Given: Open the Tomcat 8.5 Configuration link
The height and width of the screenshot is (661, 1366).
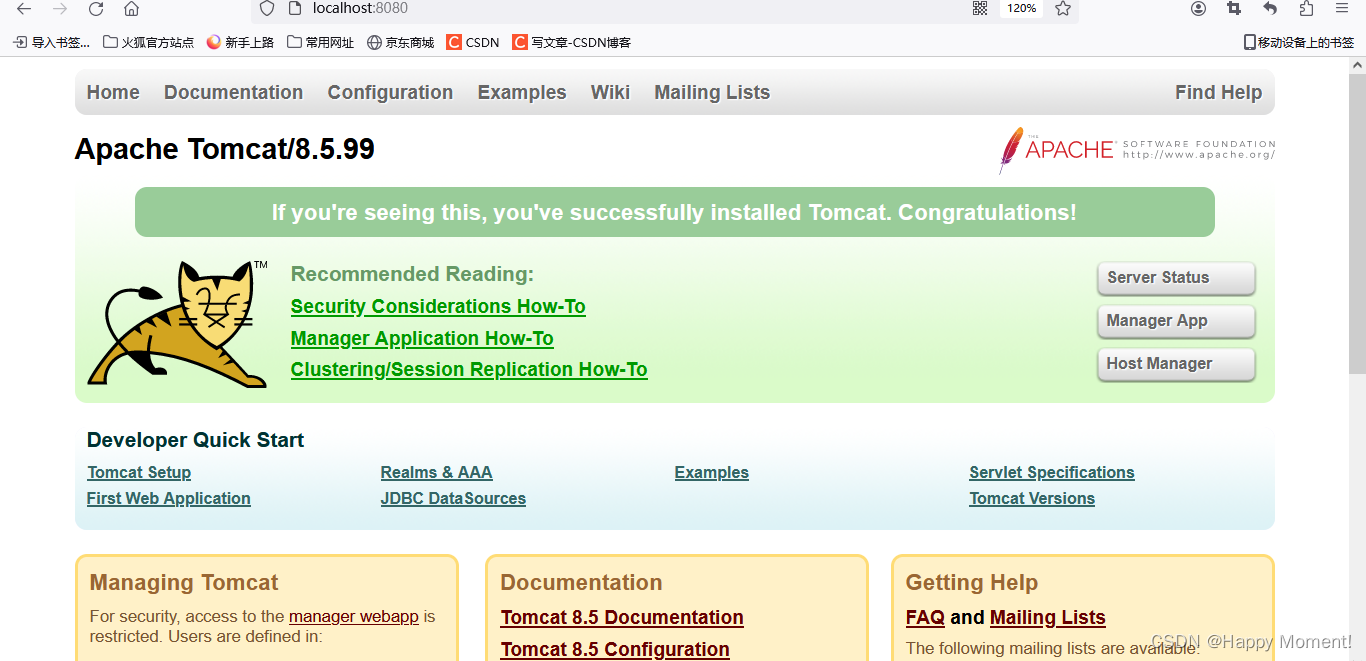Looking at the screenshot, I should tap(615, 649).
